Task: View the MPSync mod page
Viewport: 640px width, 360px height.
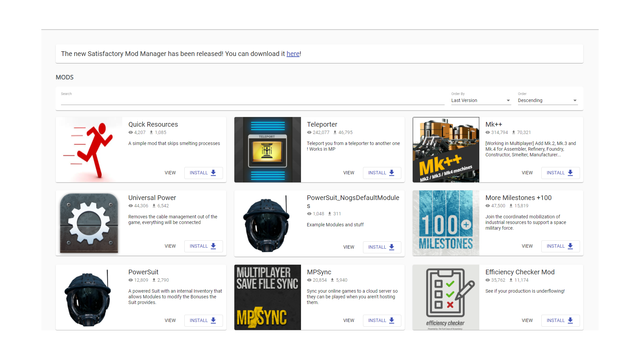Action: click(x=349, y=320)
